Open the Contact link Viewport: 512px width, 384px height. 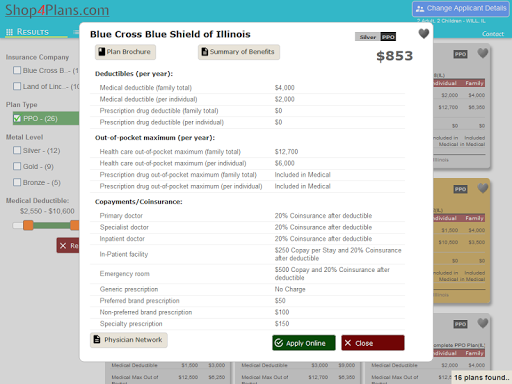493,34
